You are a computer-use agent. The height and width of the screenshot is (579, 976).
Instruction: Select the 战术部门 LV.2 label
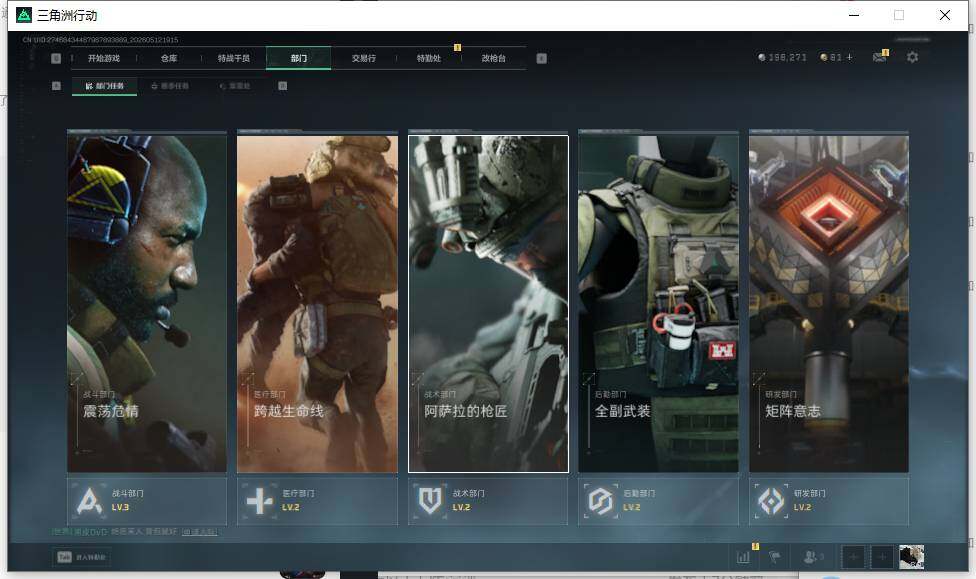tap(469, 500)
